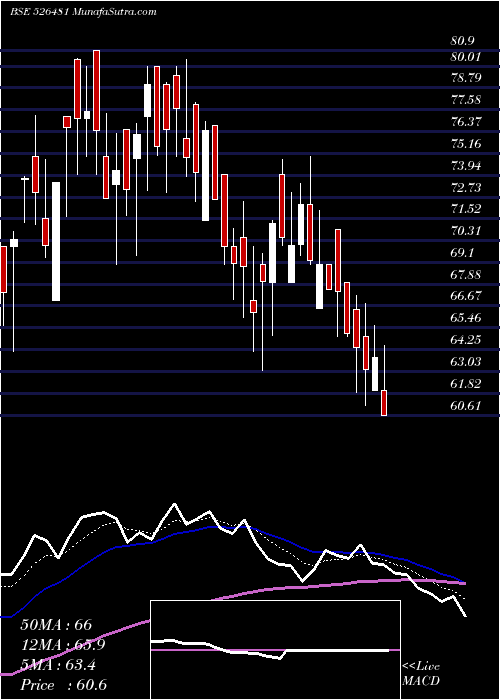Select the 64.25 price label

click(466, 339)
